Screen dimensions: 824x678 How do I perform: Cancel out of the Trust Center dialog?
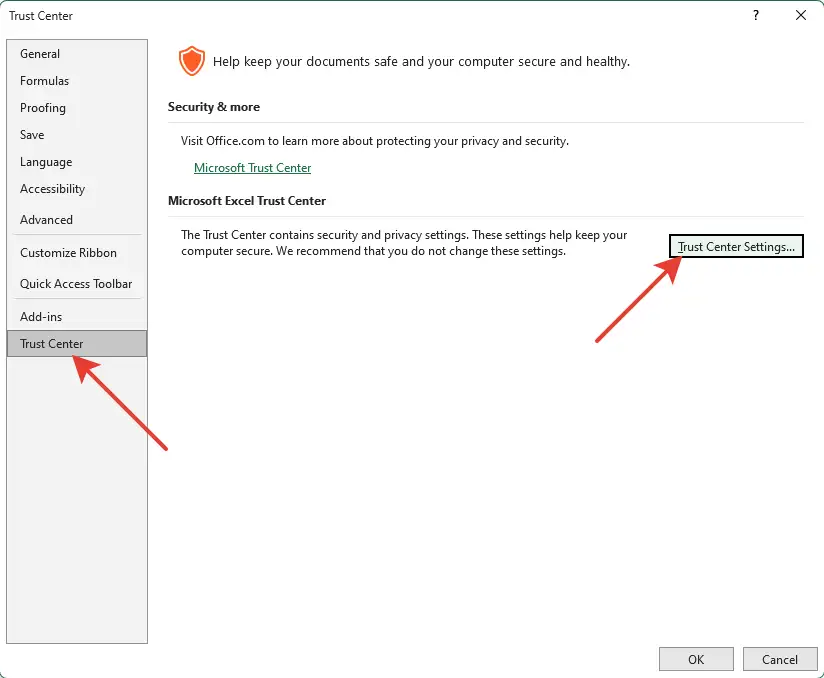pyautogui.click(x=780, y=658)
